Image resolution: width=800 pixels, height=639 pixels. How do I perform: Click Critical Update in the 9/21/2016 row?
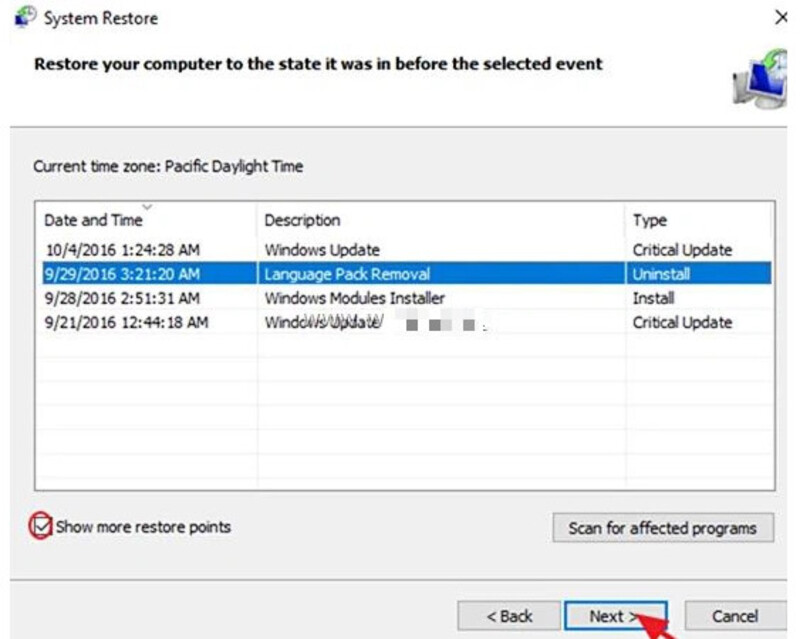[x=682, y=323]
